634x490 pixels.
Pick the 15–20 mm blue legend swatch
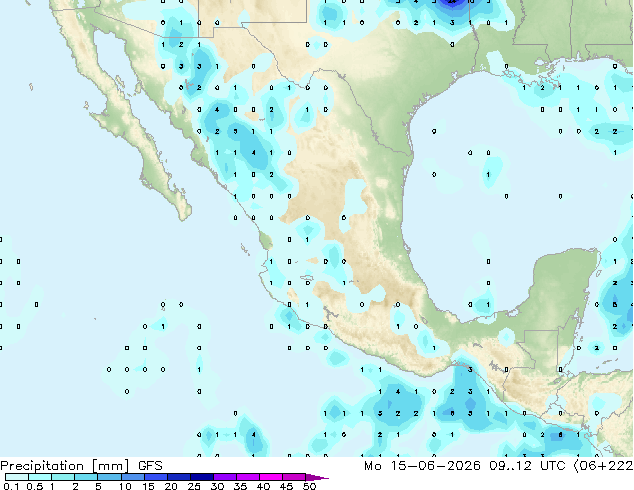click(156, 477)
